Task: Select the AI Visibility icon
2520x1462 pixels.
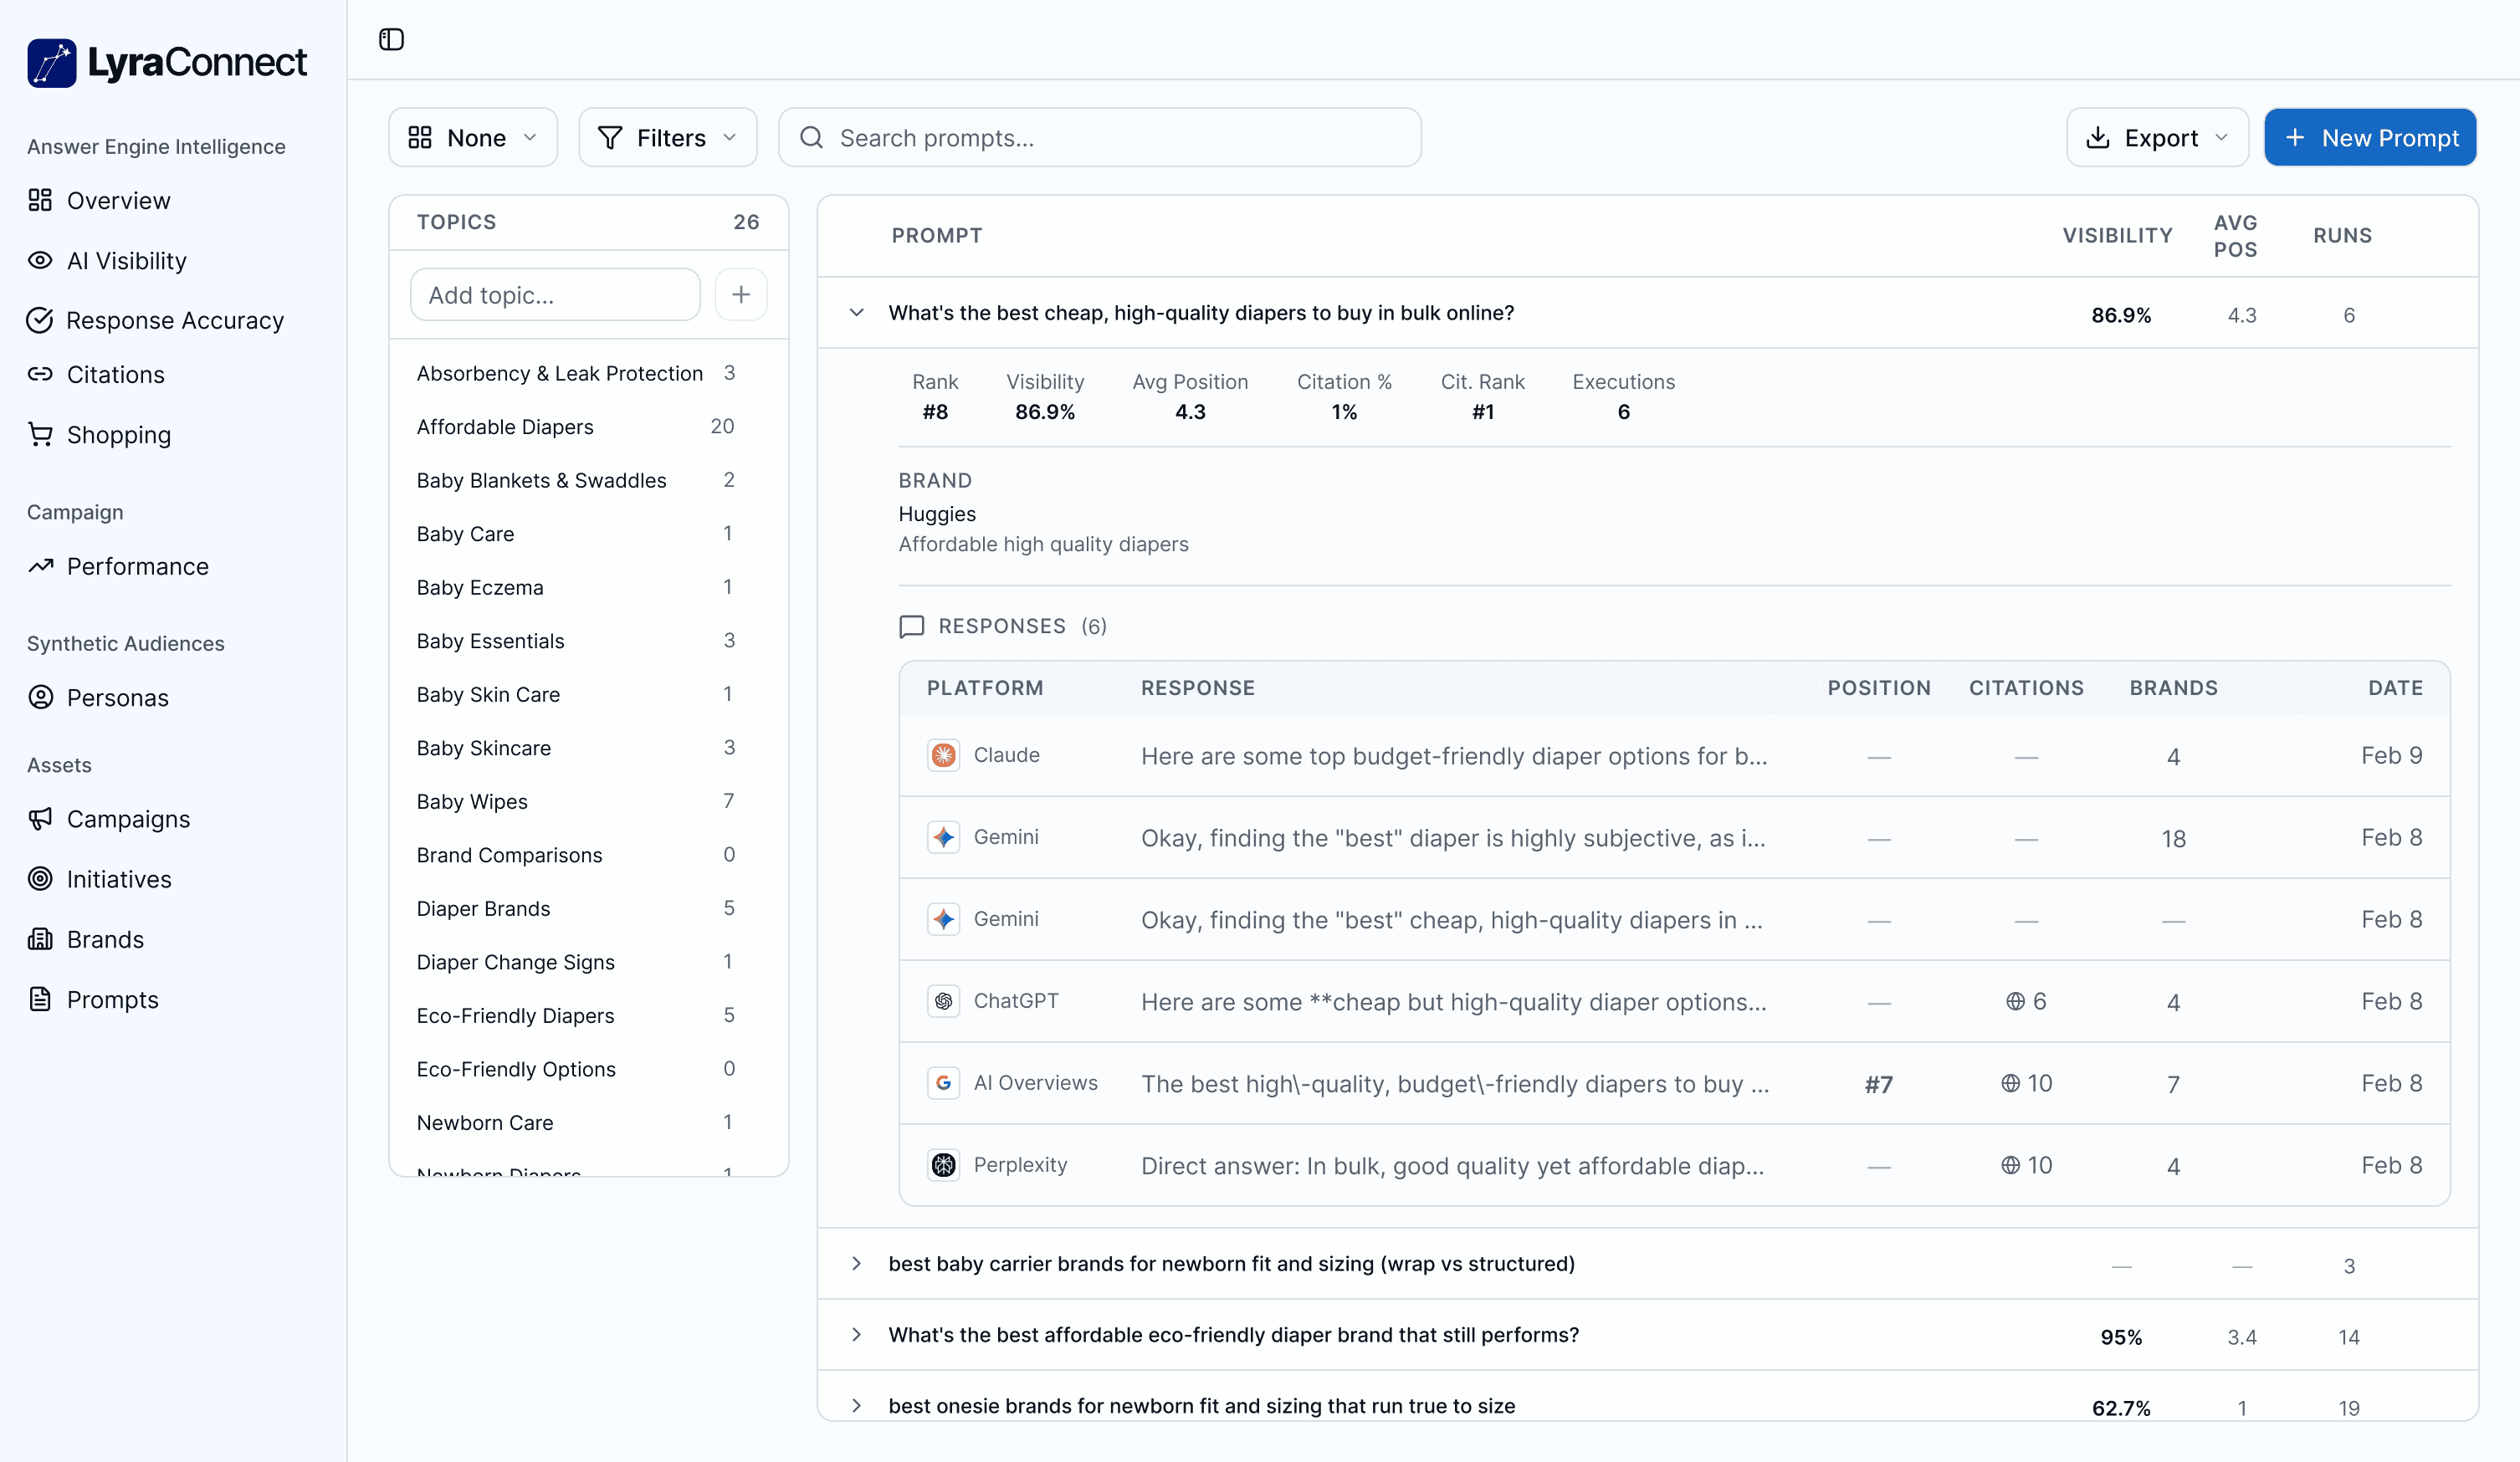Action: click(40, 260)
